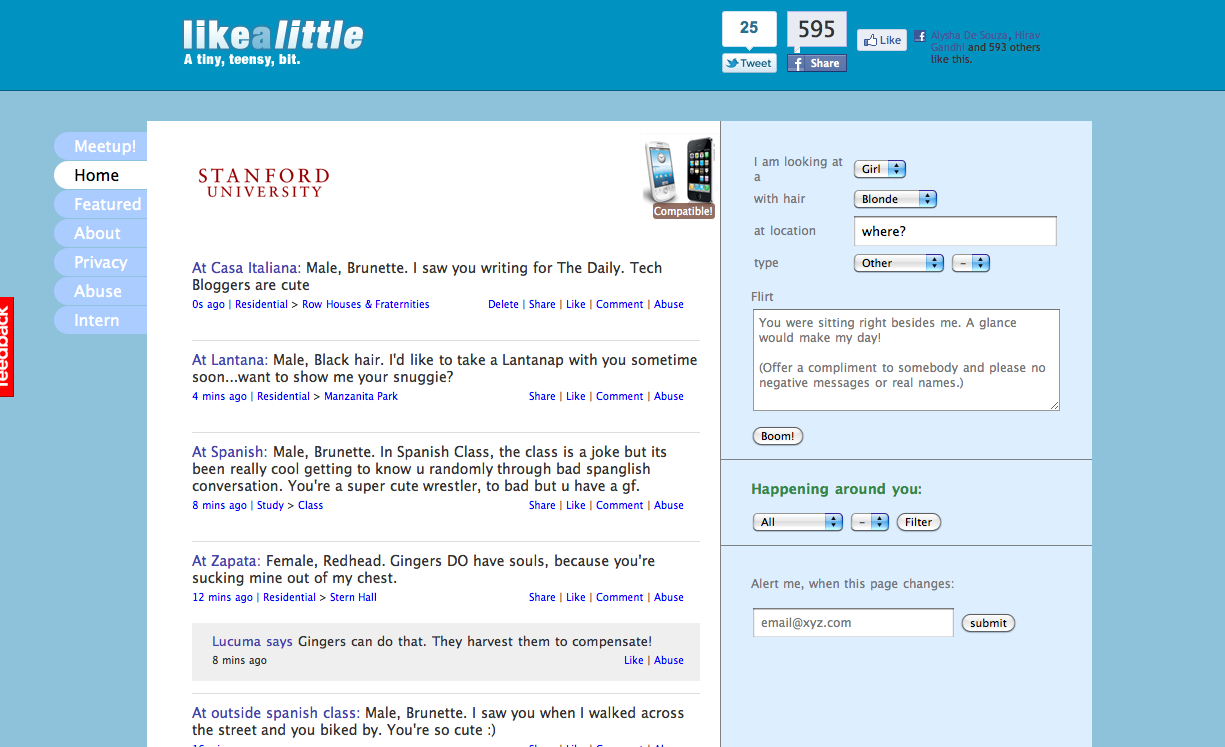Click the 25 tweet count bubble

click(749, 28)
